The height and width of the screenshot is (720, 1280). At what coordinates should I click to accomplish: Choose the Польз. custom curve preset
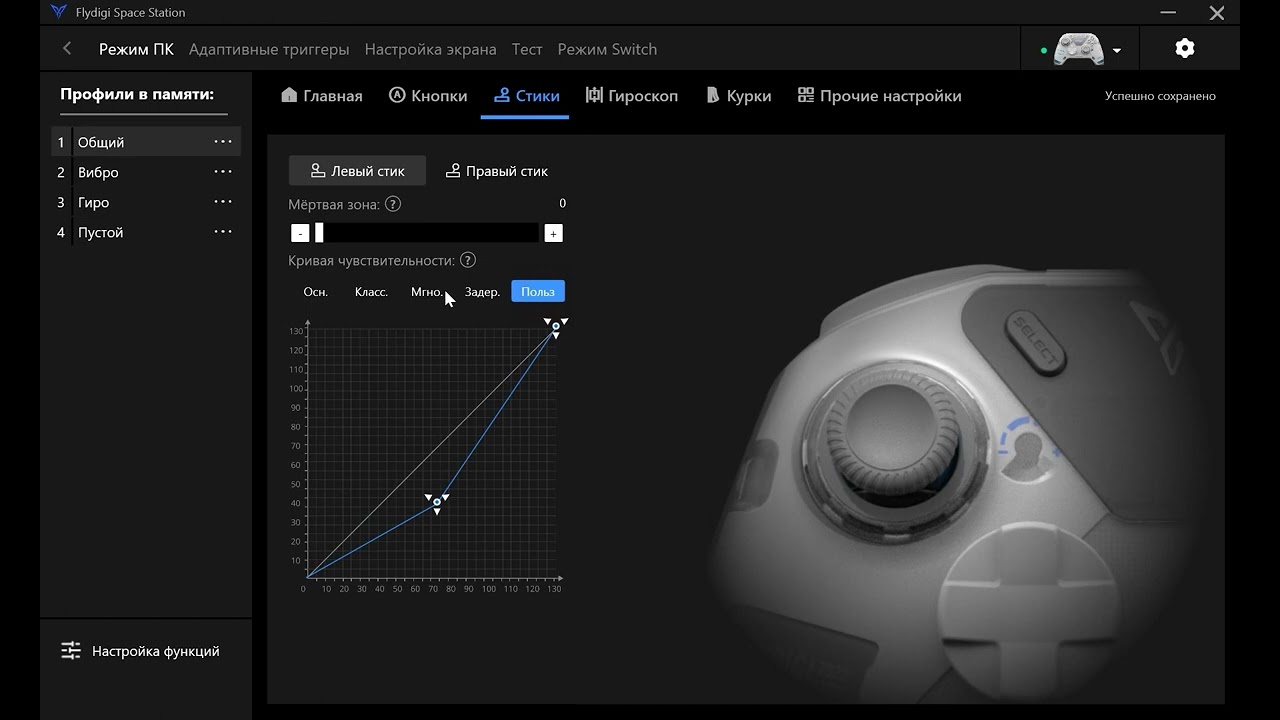tap(538, 292)
